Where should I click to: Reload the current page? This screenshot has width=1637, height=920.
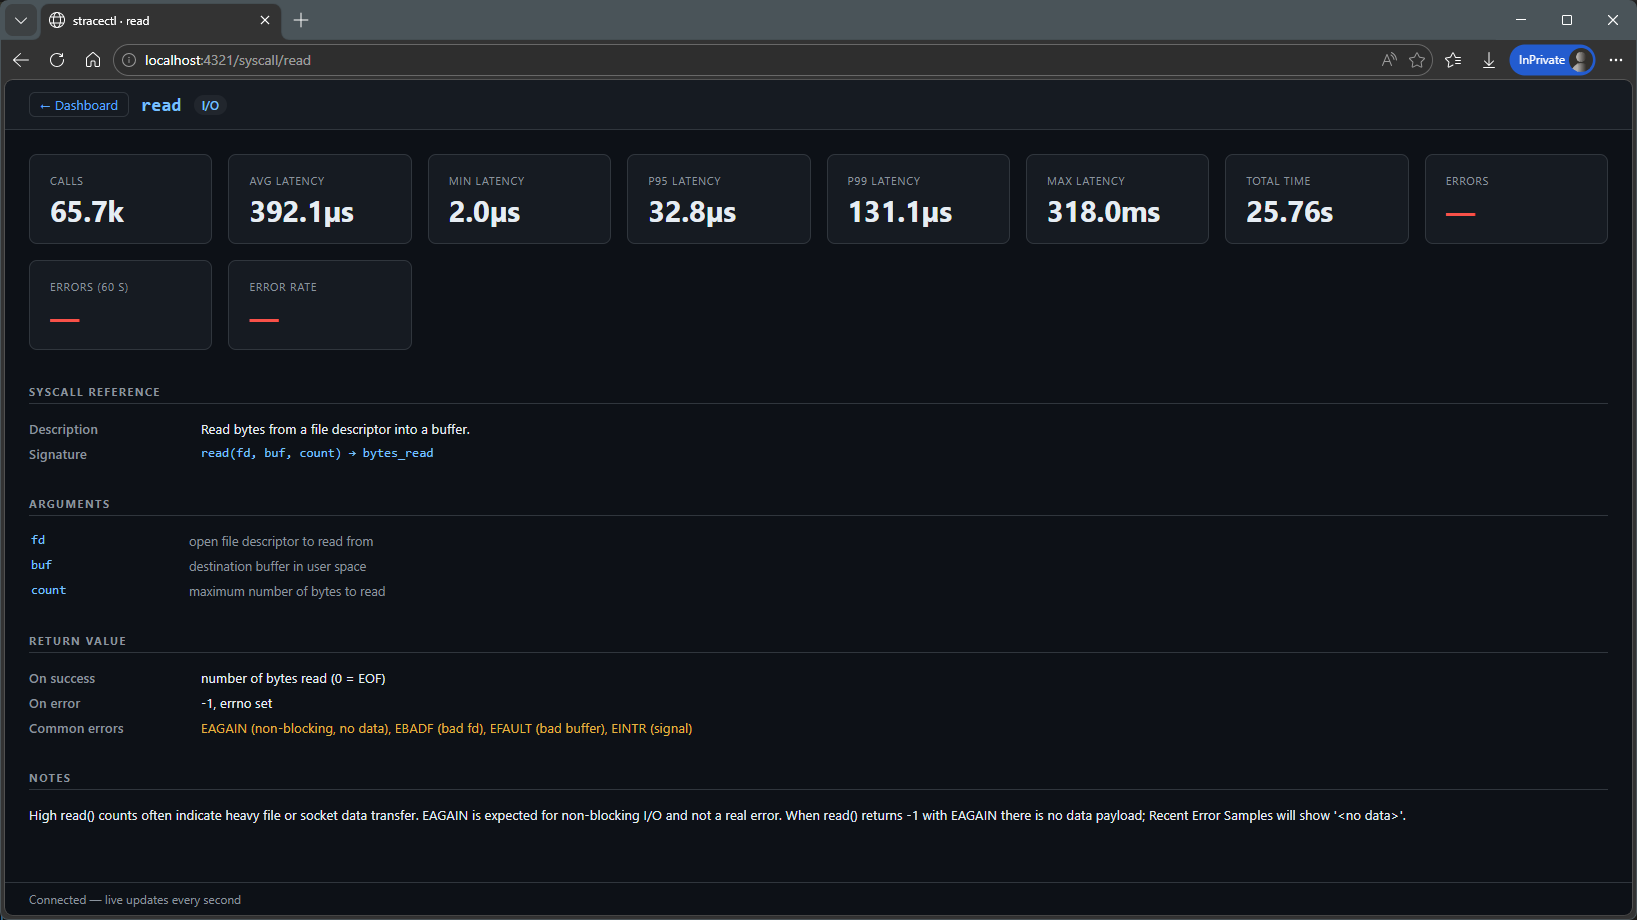point(57,60)
